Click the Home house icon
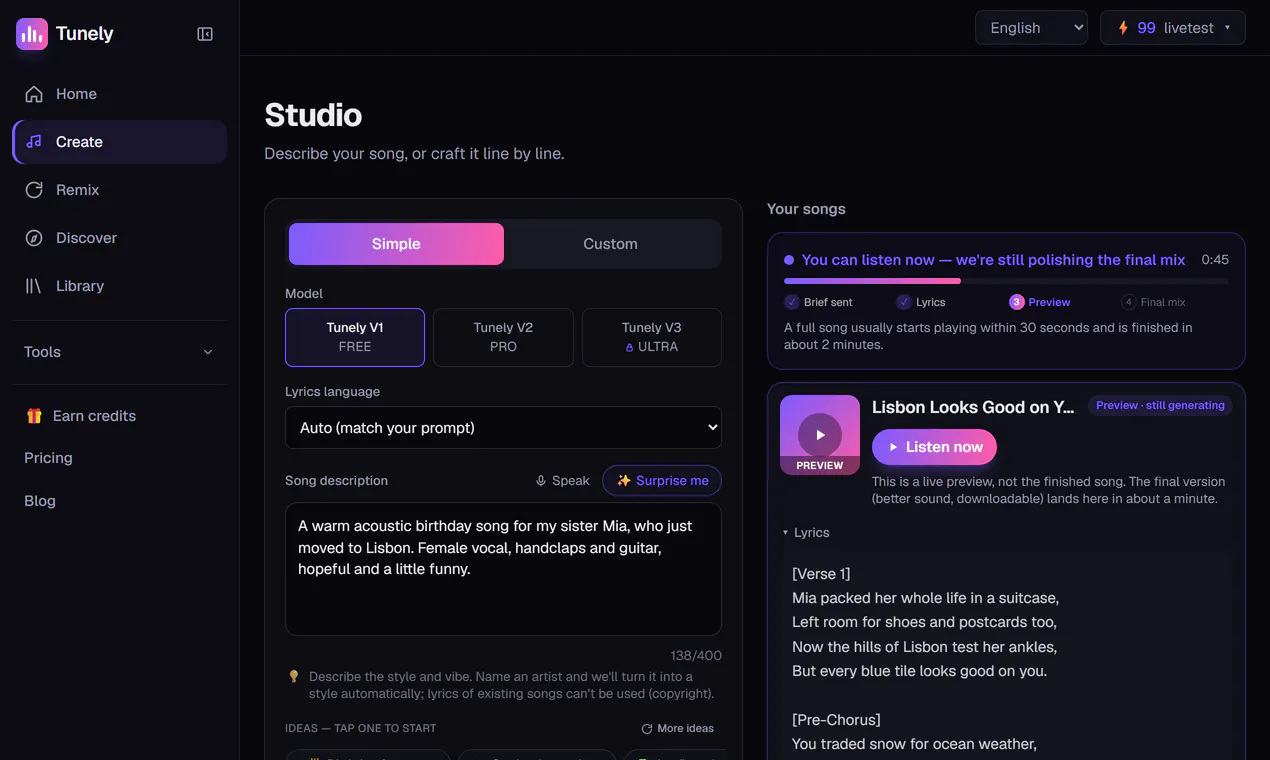Screen dimensions: 1270x760 tap(34, 94)
